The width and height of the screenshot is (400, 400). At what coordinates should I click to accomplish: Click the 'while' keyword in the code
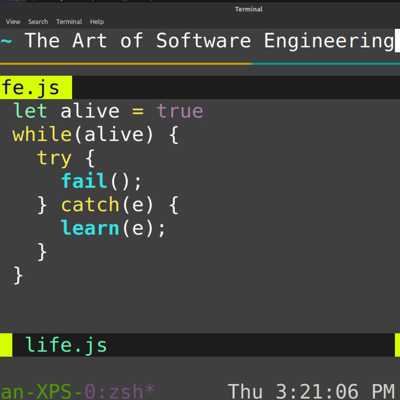tap(42, 135)
